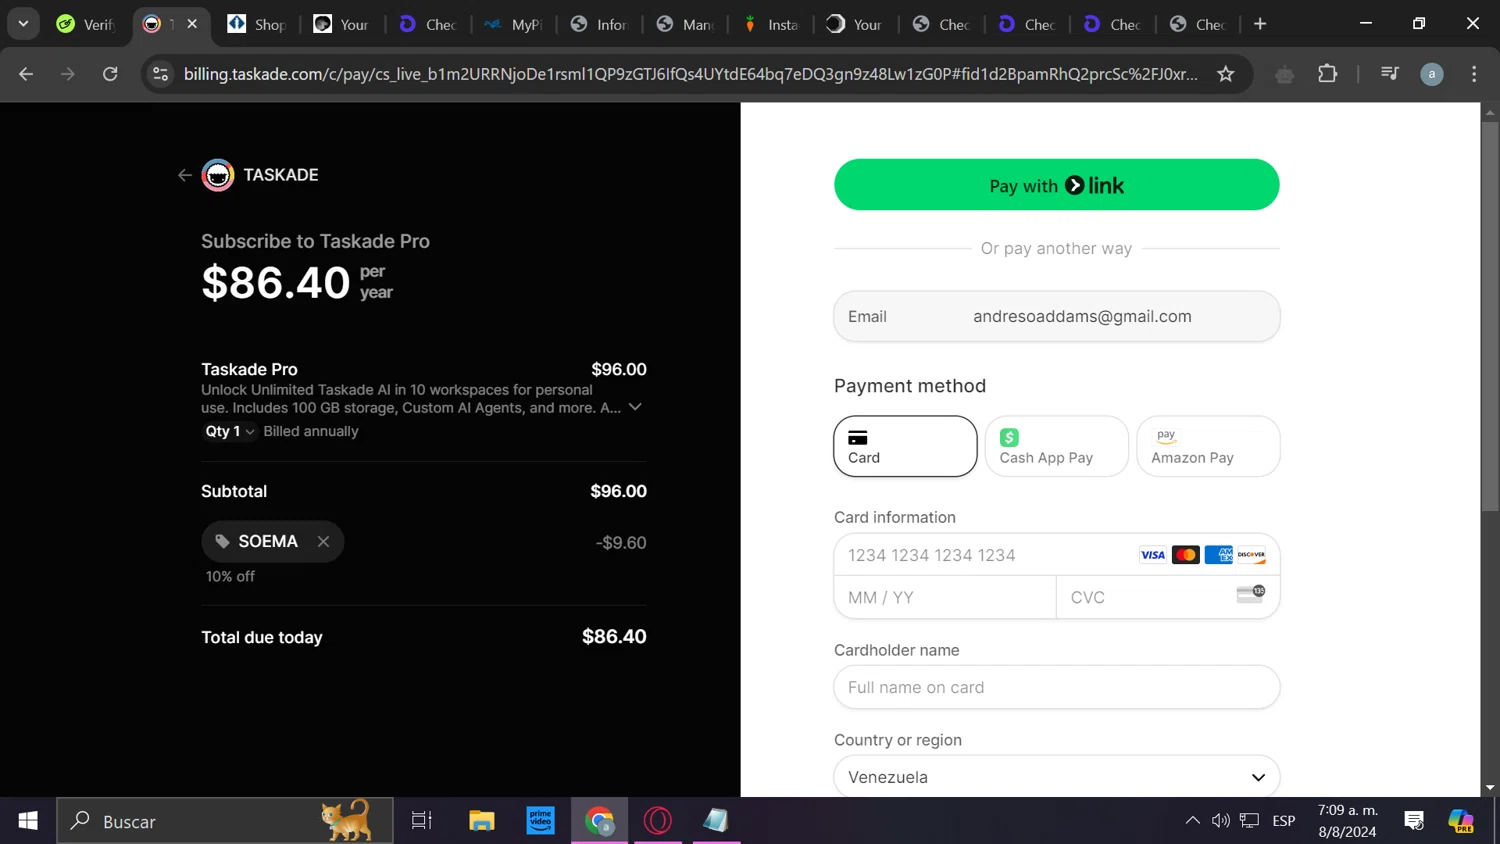Open the media control icon
Image resolution: width=1500 pixels, height=844 pixels.
[1389, 74]
